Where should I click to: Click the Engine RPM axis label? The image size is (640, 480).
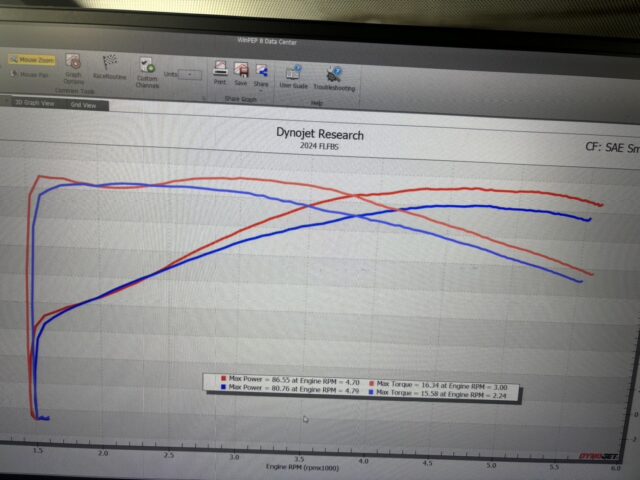click(299, 466)
